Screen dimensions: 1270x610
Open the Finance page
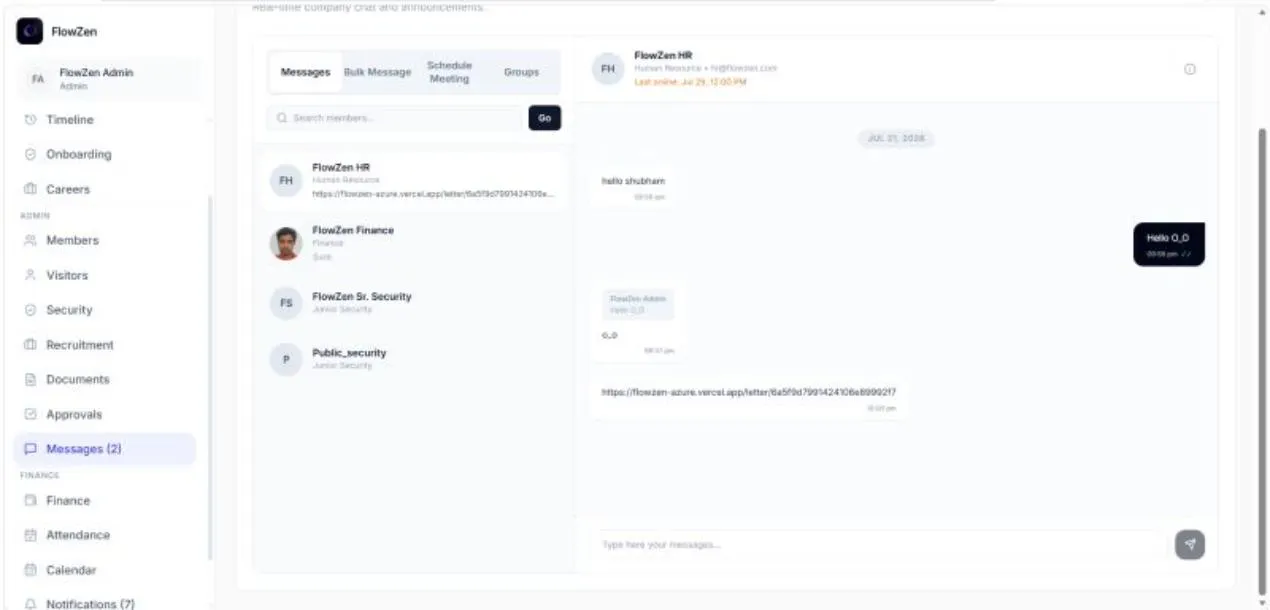point(67,500)
